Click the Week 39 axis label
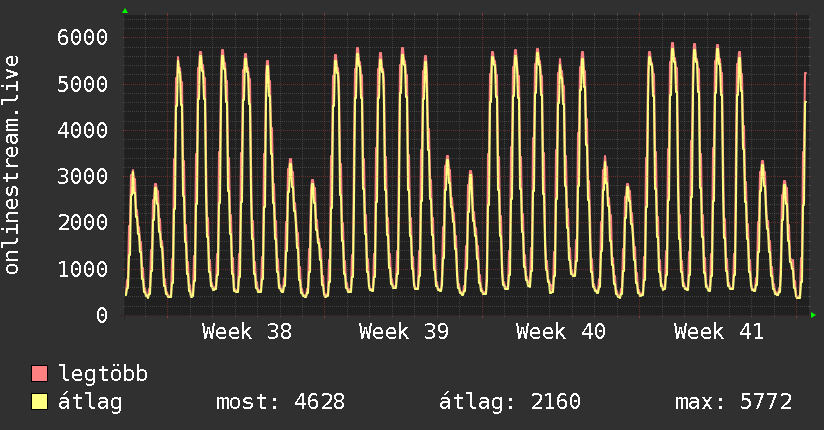Screen dimensions: 824x430 tap(404, 332)
